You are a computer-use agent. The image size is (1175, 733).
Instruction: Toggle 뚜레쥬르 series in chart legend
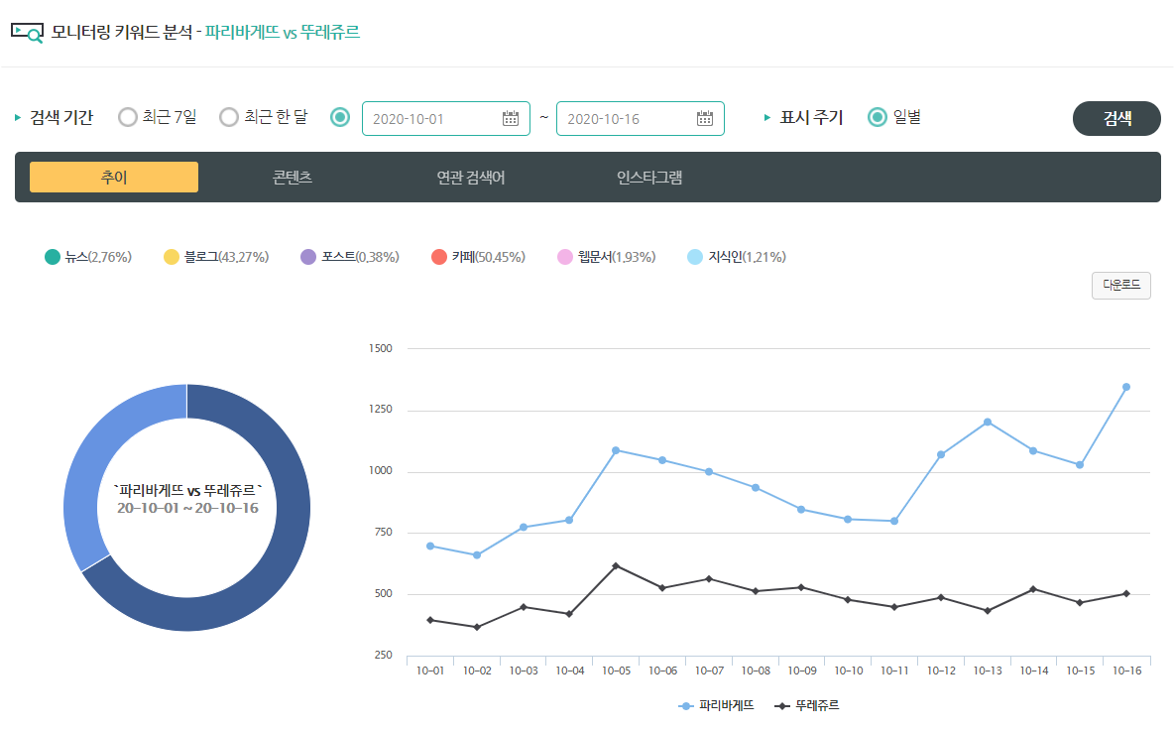click(808, 705)
